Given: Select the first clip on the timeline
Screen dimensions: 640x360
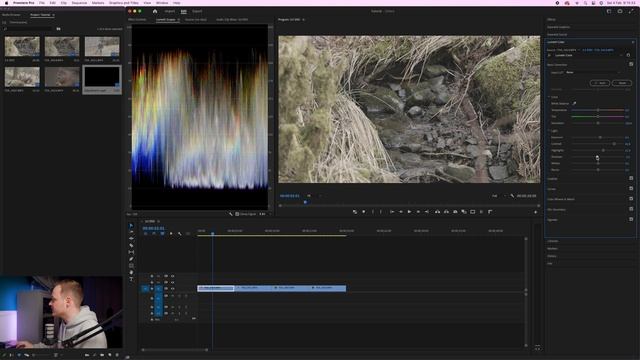Looking at the screenshot, I should pyautogui.click(x=216, y=288).
